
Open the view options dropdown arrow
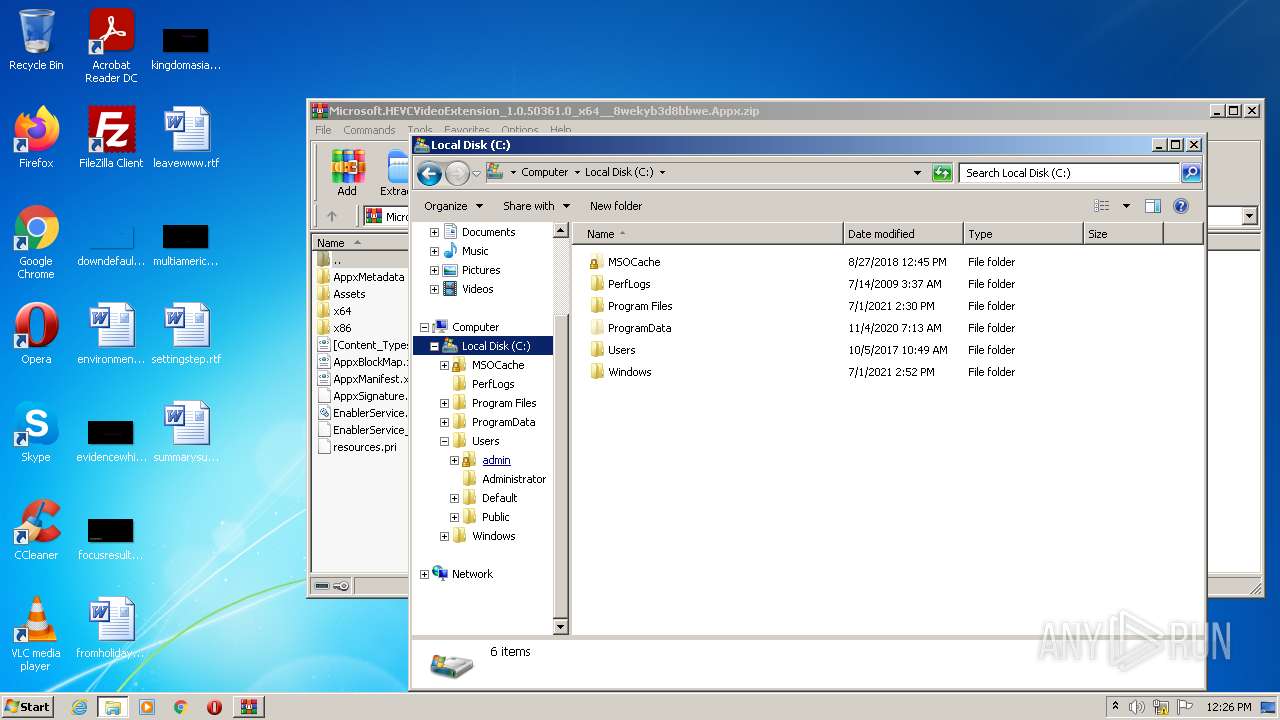(x=1126, y=206)
